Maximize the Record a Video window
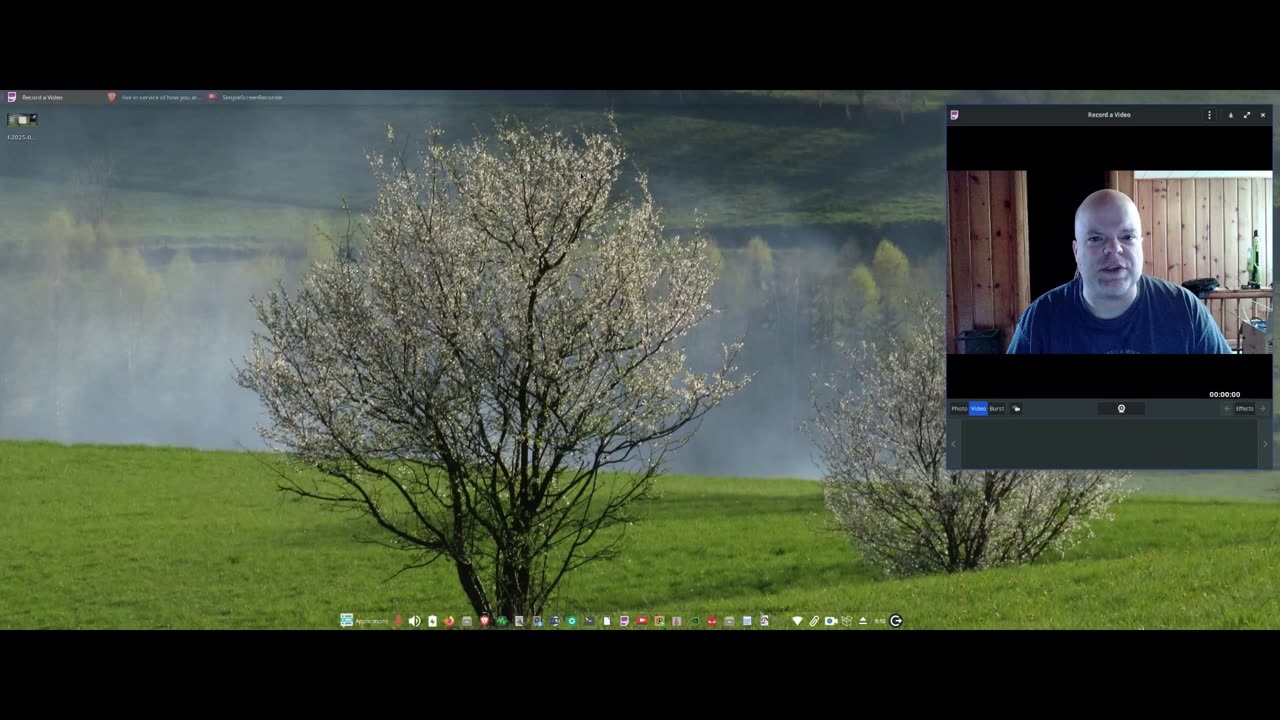 coord(1246,115)
